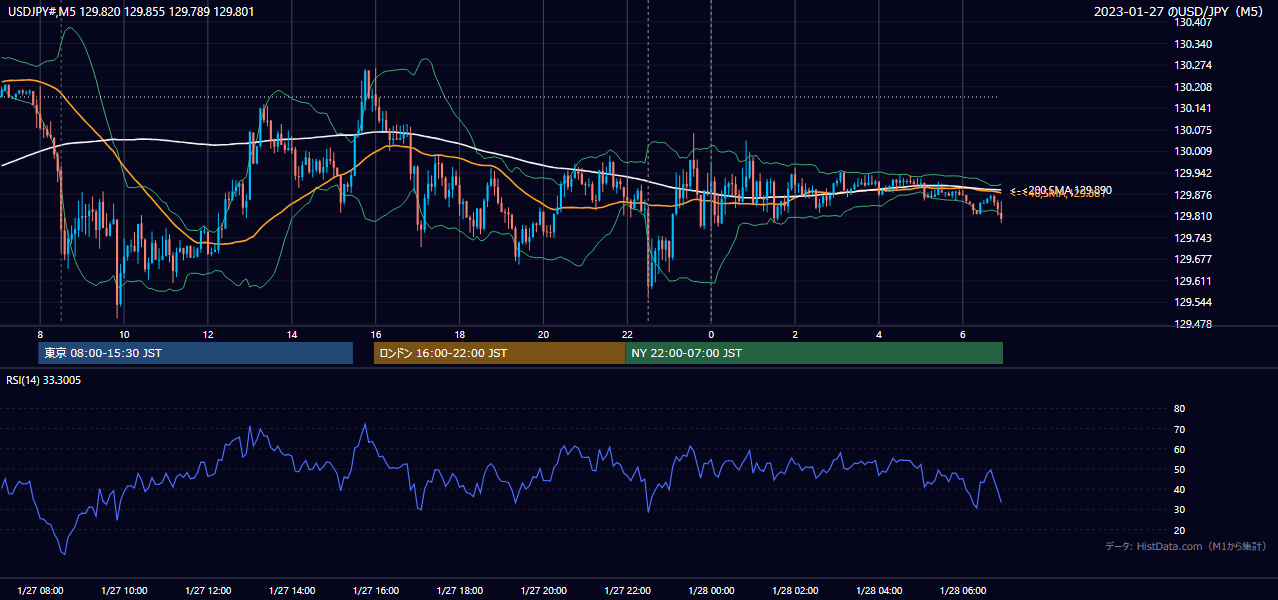Select the ロンドン 16:00-22:00 JST session bar
The height and width of the screenshot is (600, 1278).
(499, 353)
